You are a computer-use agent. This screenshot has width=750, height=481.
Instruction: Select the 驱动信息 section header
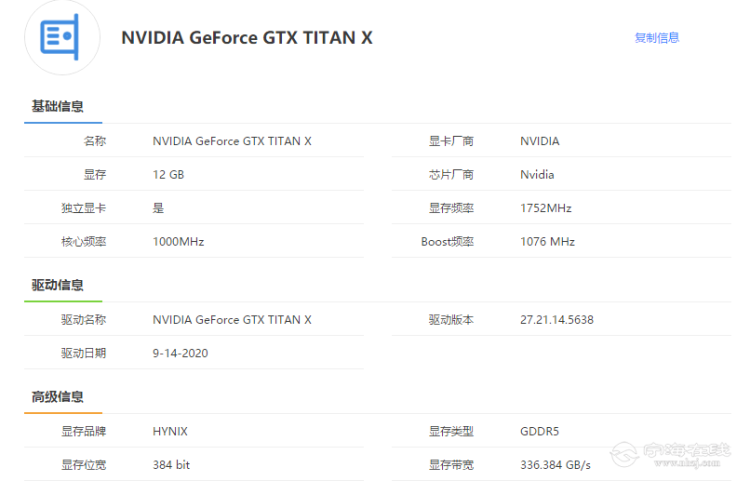click(57, 286)
